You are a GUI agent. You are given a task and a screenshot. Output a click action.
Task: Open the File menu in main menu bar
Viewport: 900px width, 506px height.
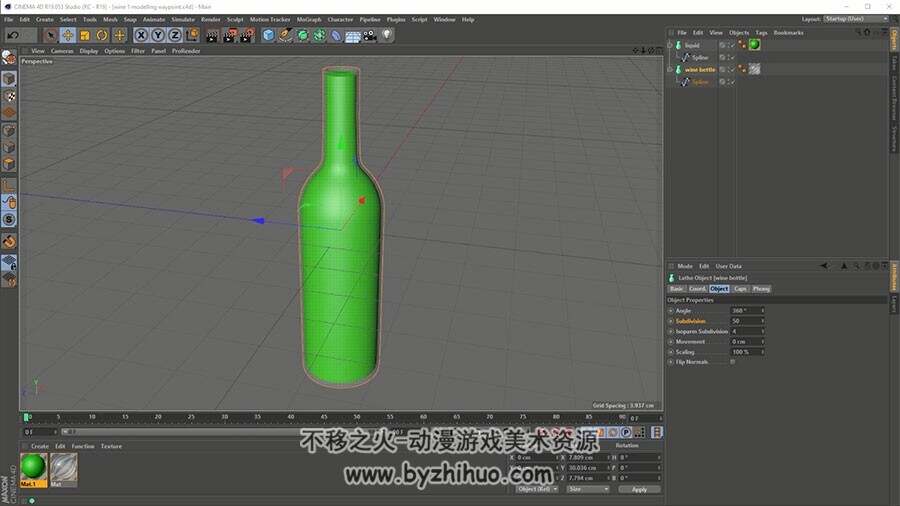click(9, 20)
